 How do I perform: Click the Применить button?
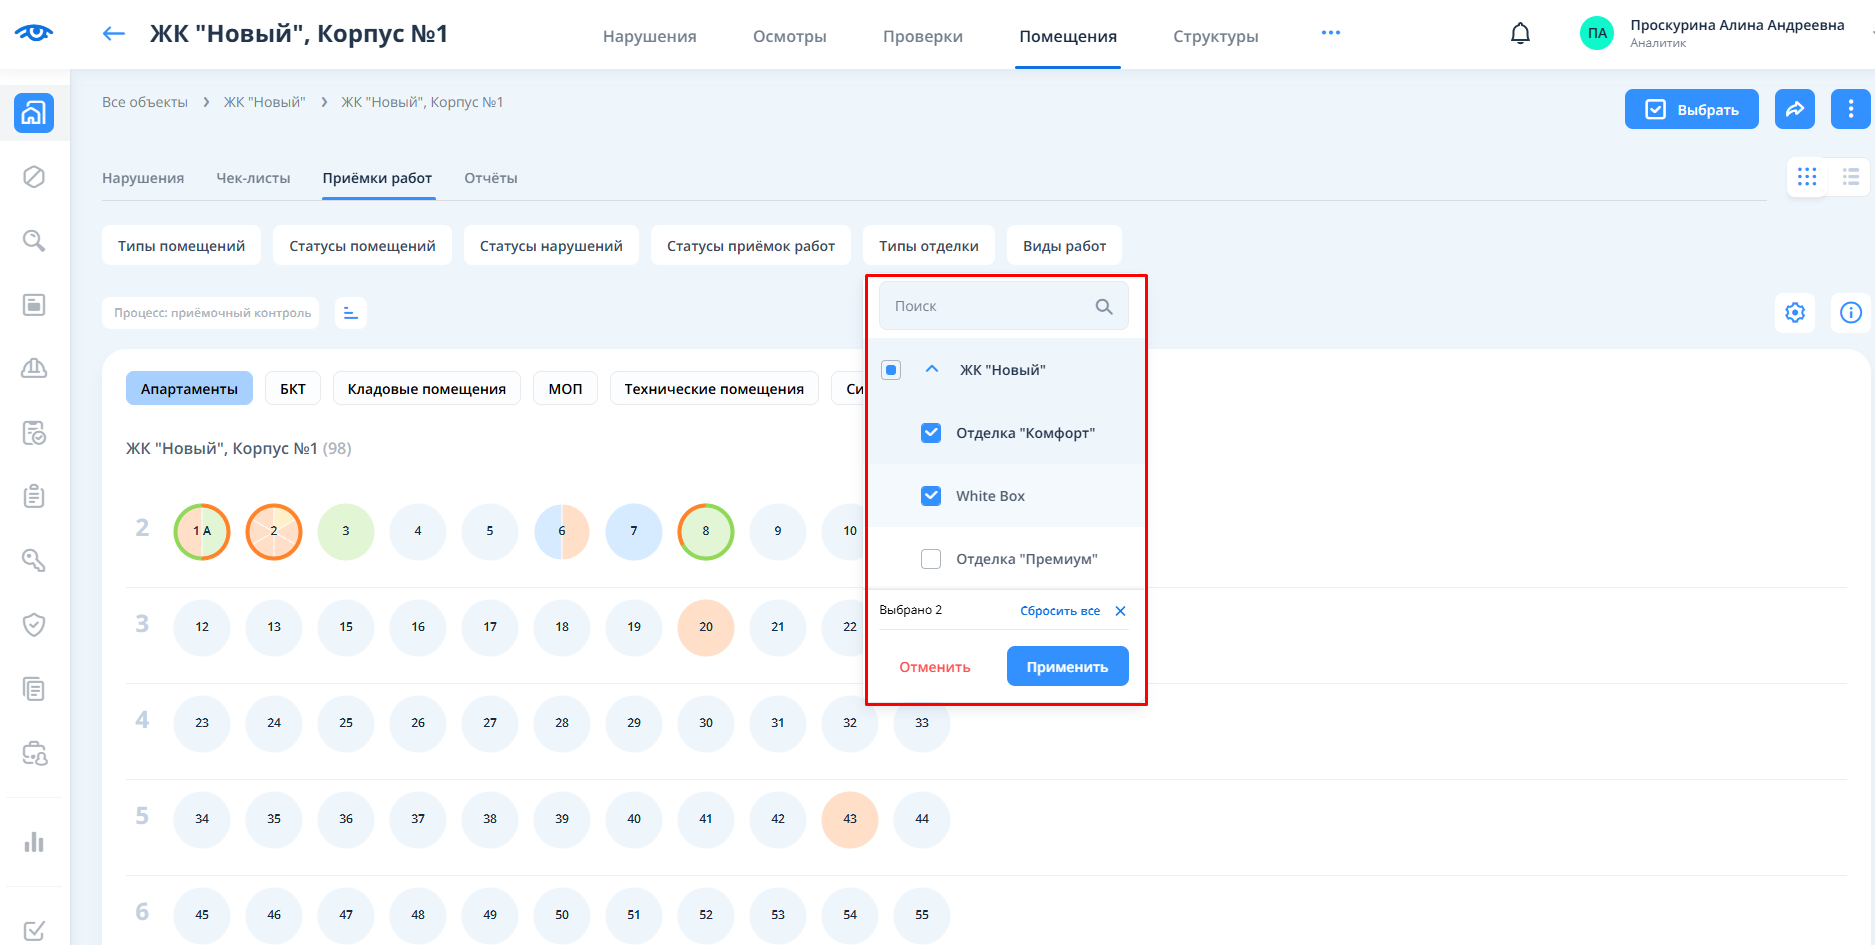click(x=1067, y=667)
